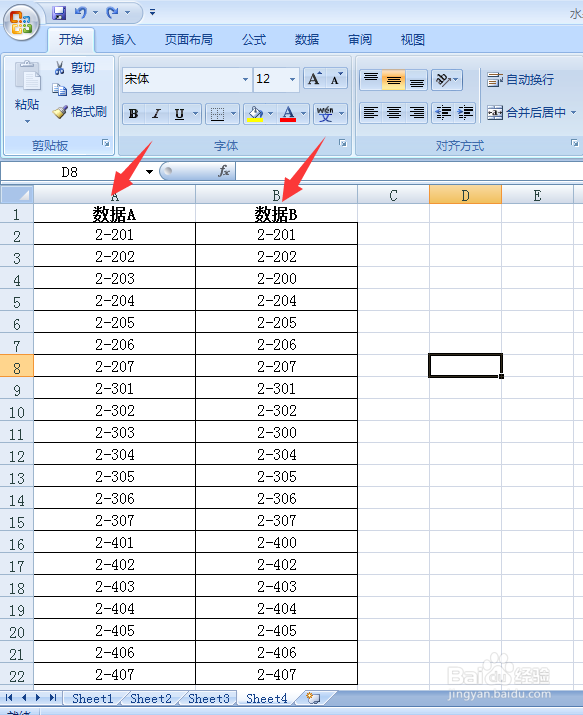Image resolution: width=583 pixels, height=715 pixels.
Task: Open the 宋体 font name dropdown
Action: 245,79
